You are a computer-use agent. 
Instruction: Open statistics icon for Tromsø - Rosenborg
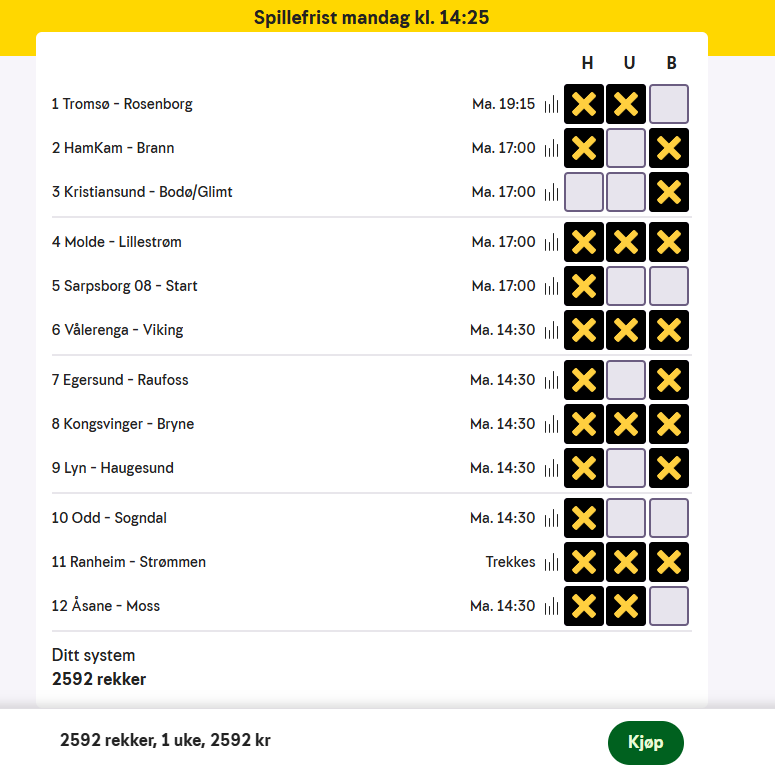click(551, 104)
